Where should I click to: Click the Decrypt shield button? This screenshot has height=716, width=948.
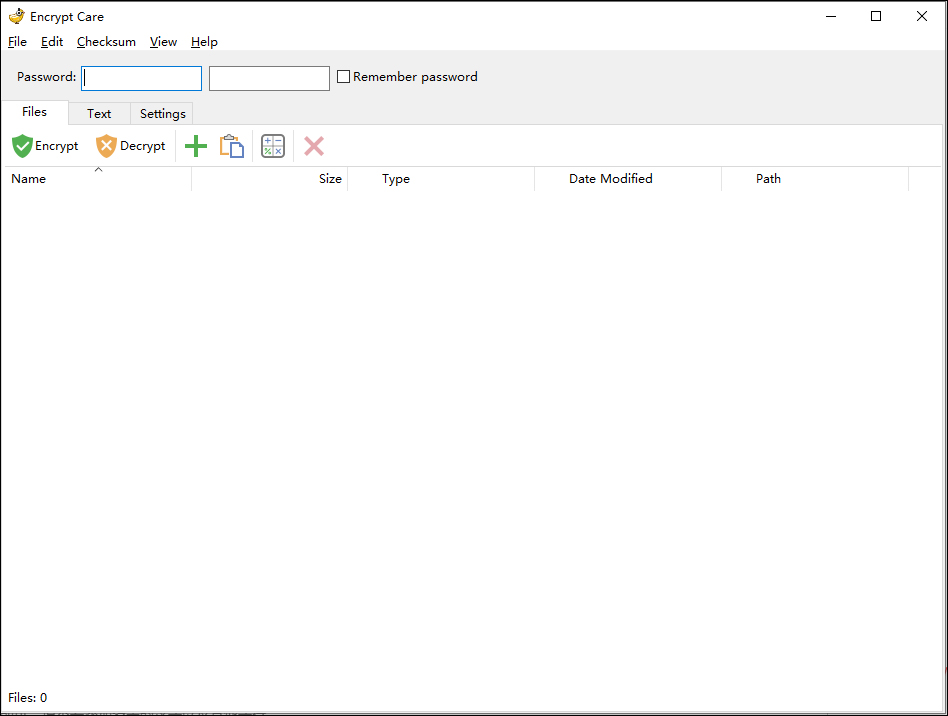(131, 146)
